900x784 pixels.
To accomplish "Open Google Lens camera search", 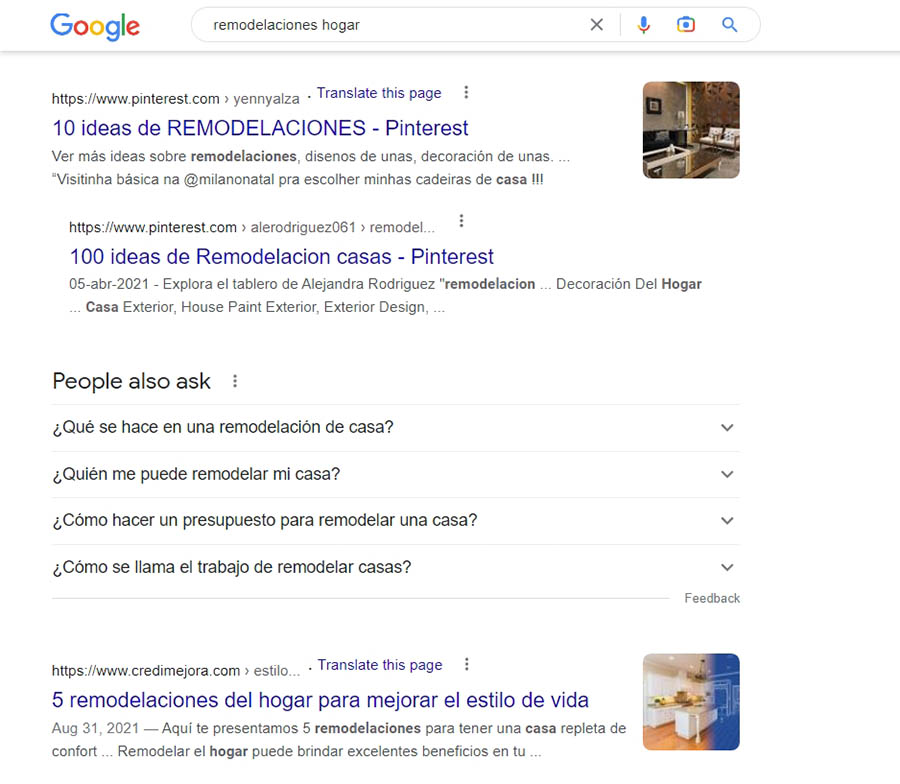I will point(686,25).
